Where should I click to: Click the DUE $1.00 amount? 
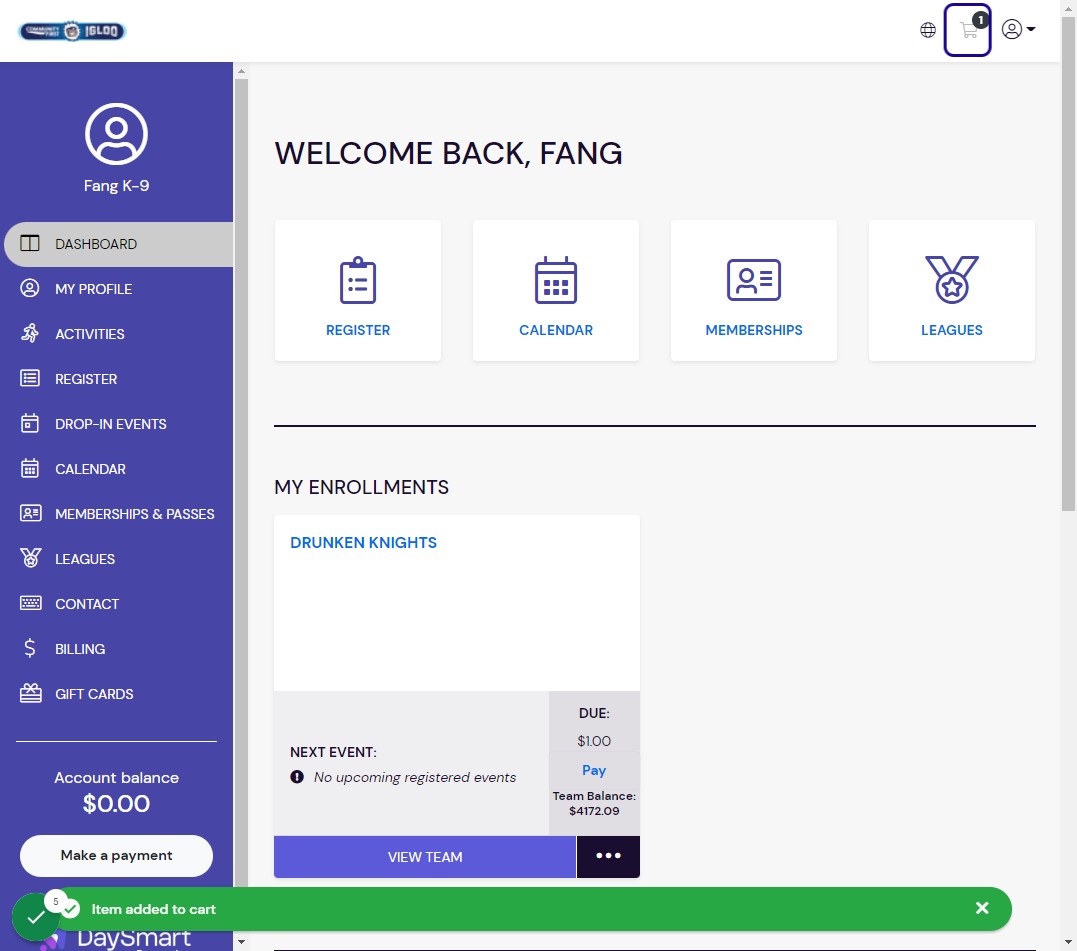(x=594, y=741)
